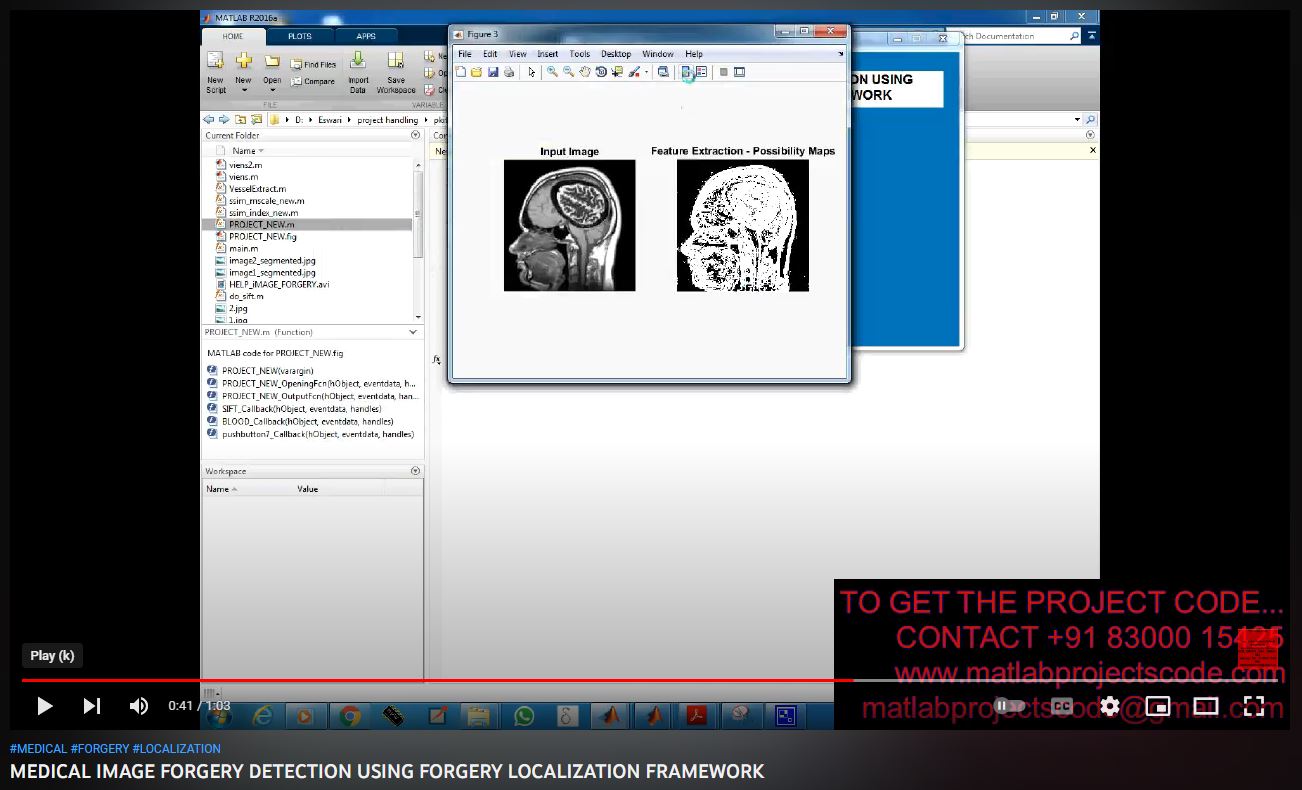
Task: Switch to the PLOTS ribbon tab
Action: [299, 36]
